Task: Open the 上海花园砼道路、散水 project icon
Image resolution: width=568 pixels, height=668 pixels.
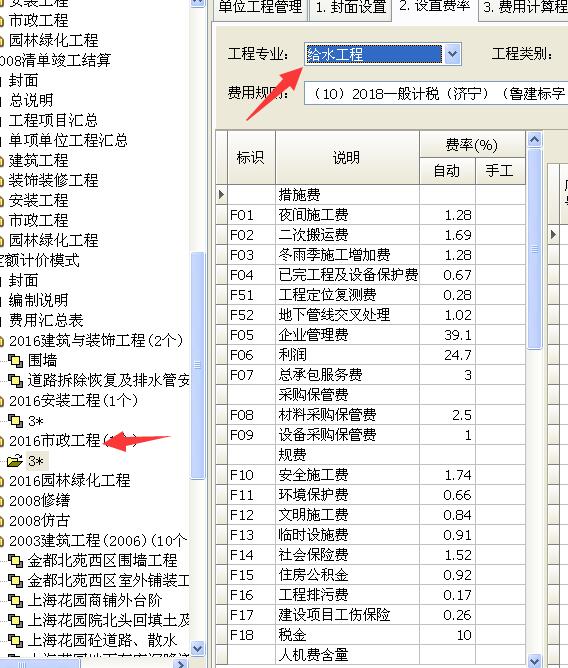Action: (15, 640)
